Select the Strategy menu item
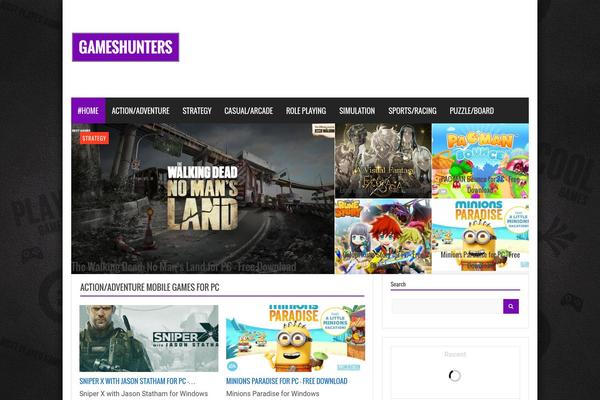The image size is (600, 400). click(197, 111)
